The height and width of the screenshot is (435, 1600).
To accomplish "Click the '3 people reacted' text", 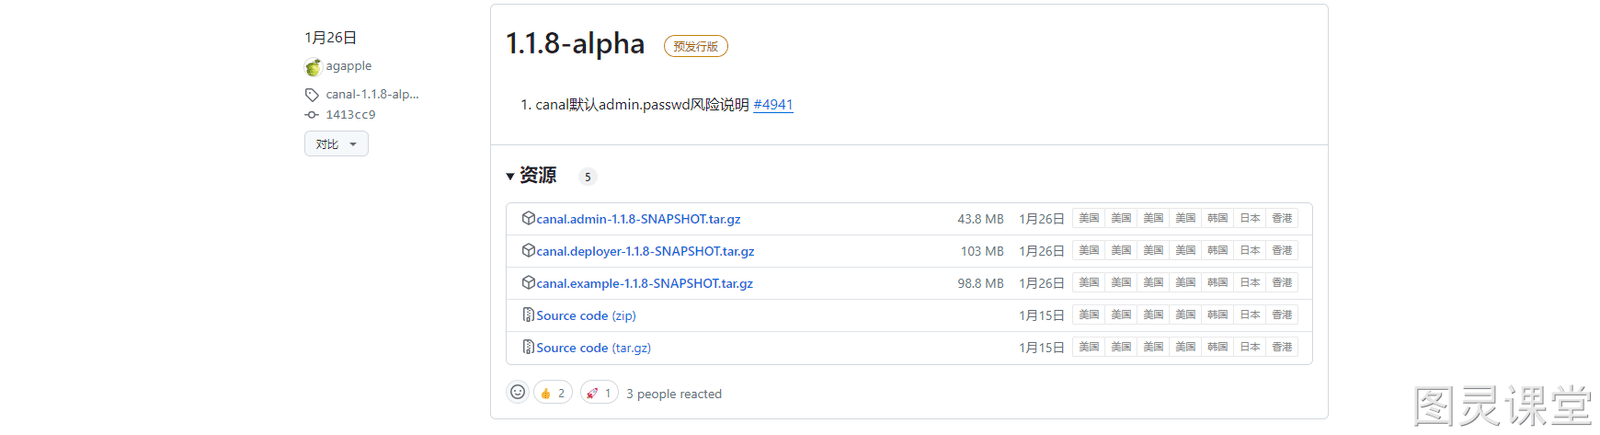I will tap(674, 394).
